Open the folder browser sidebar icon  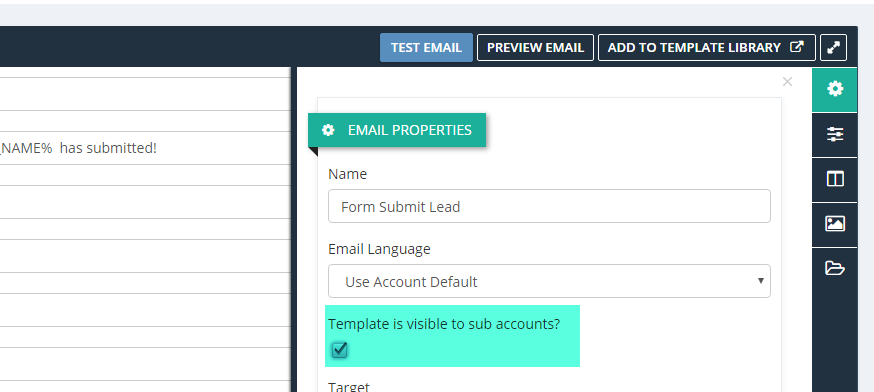point(834,268)
